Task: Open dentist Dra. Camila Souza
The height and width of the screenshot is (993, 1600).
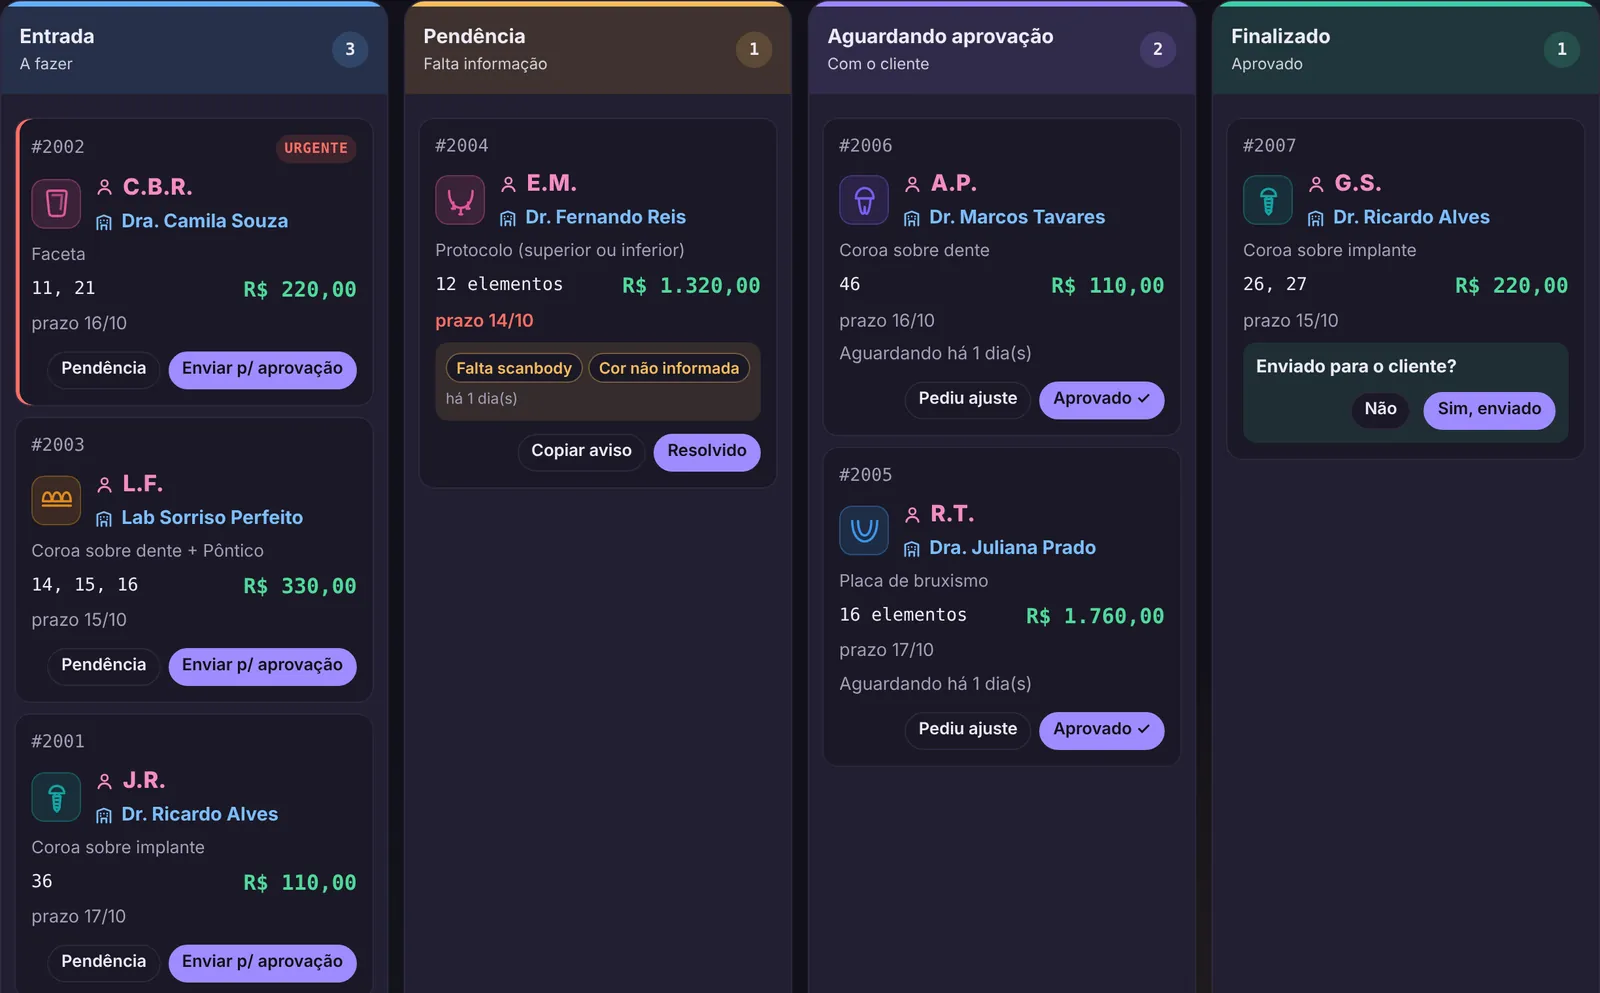Action: pos(205,221)
